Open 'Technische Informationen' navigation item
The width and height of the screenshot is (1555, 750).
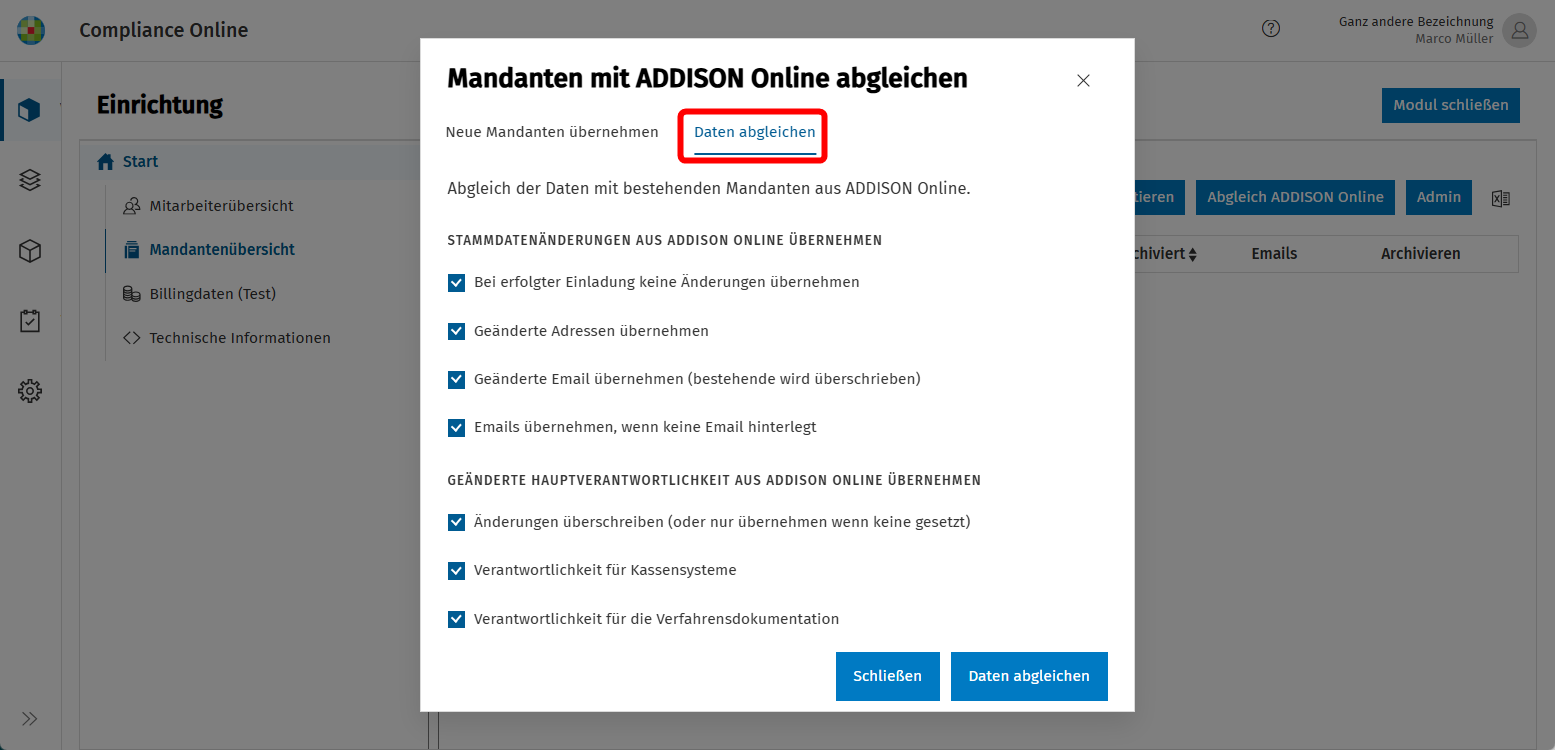240,338
